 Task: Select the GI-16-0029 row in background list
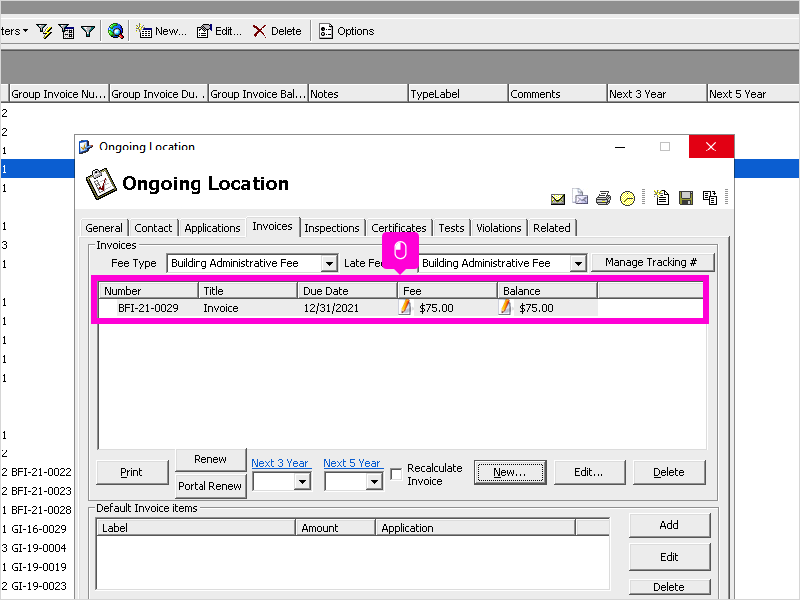tap(37, 530)
